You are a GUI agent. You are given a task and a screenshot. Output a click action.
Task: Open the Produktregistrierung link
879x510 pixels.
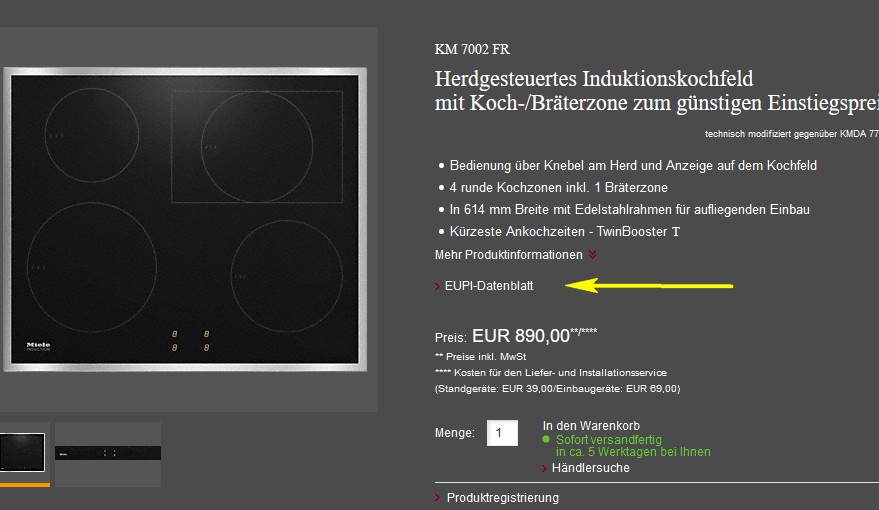coord(502,498)
